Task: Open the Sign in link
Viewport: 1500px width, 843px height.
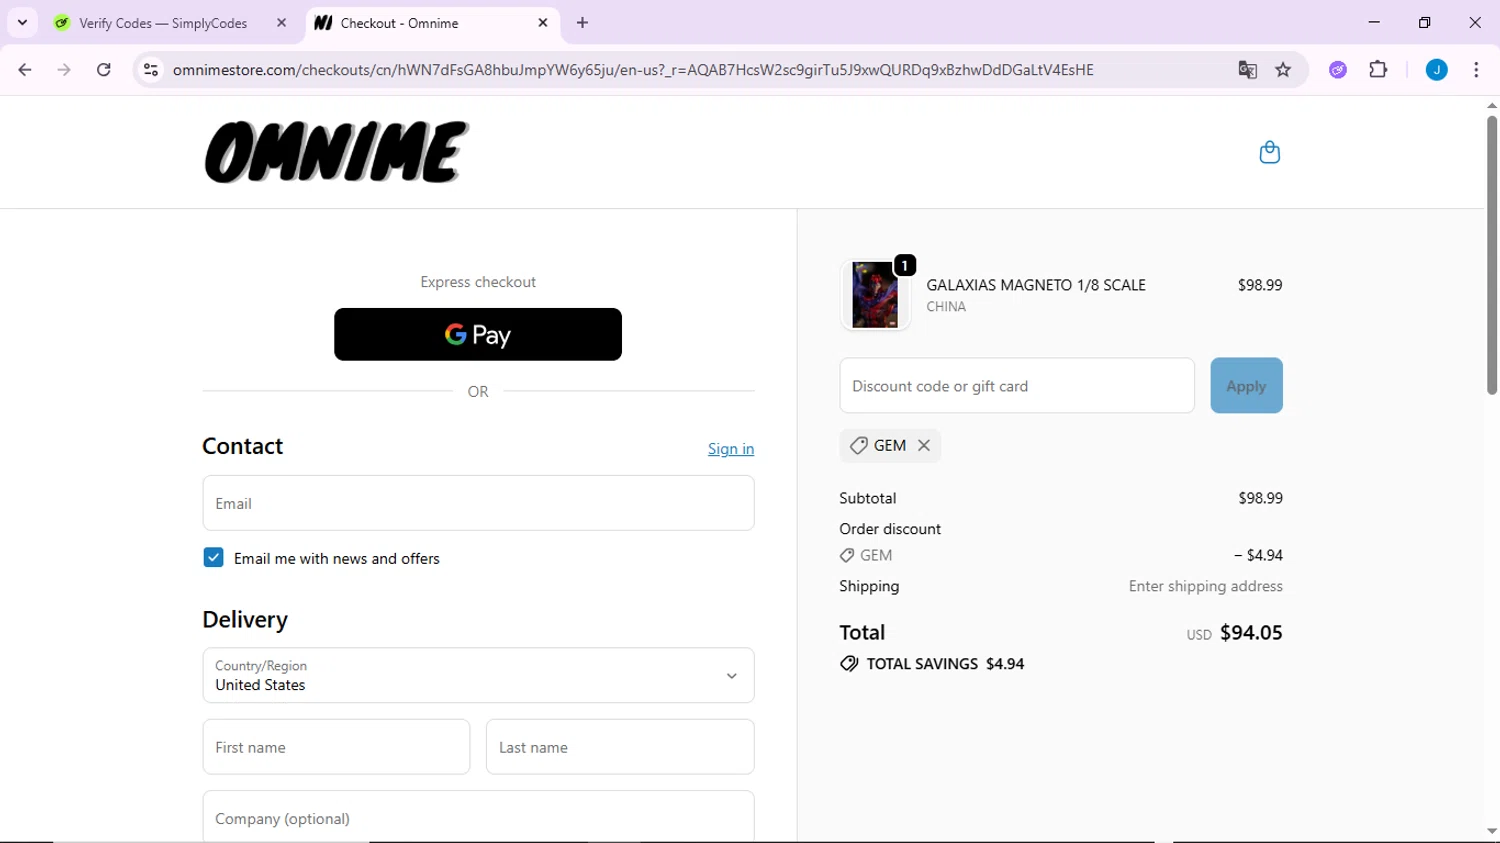Action: pyautogui.click(x=731, y=449)
